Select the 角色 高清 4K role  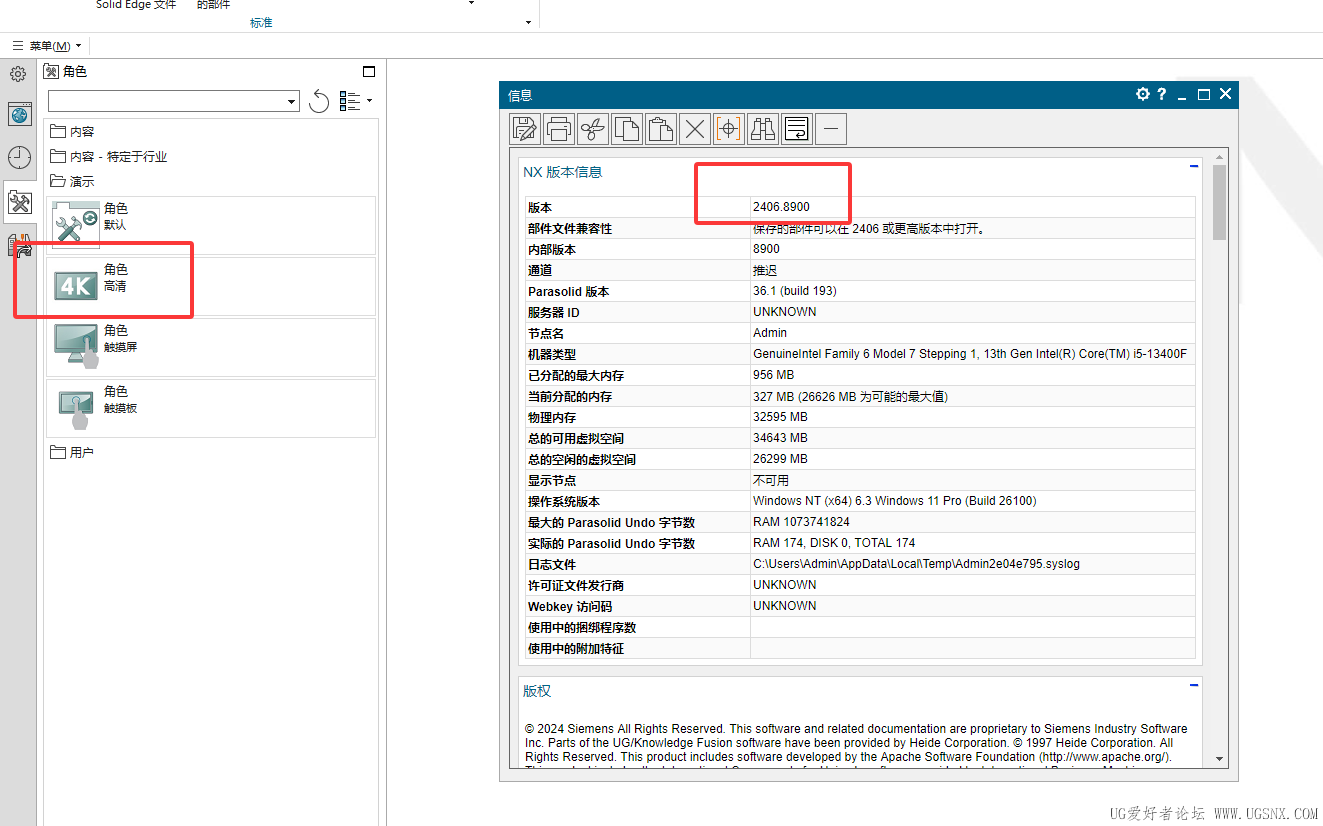point(211,286)
